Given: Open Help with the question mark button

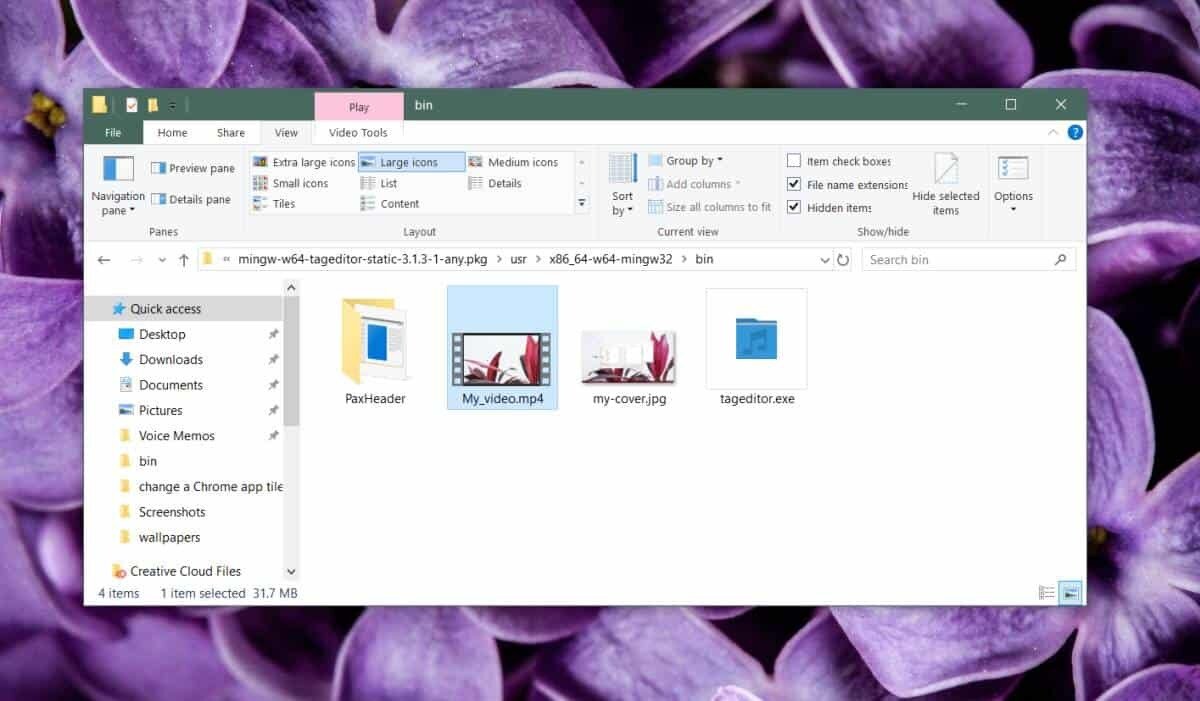Looking at the screenshot, I should tap(1074, 132).
